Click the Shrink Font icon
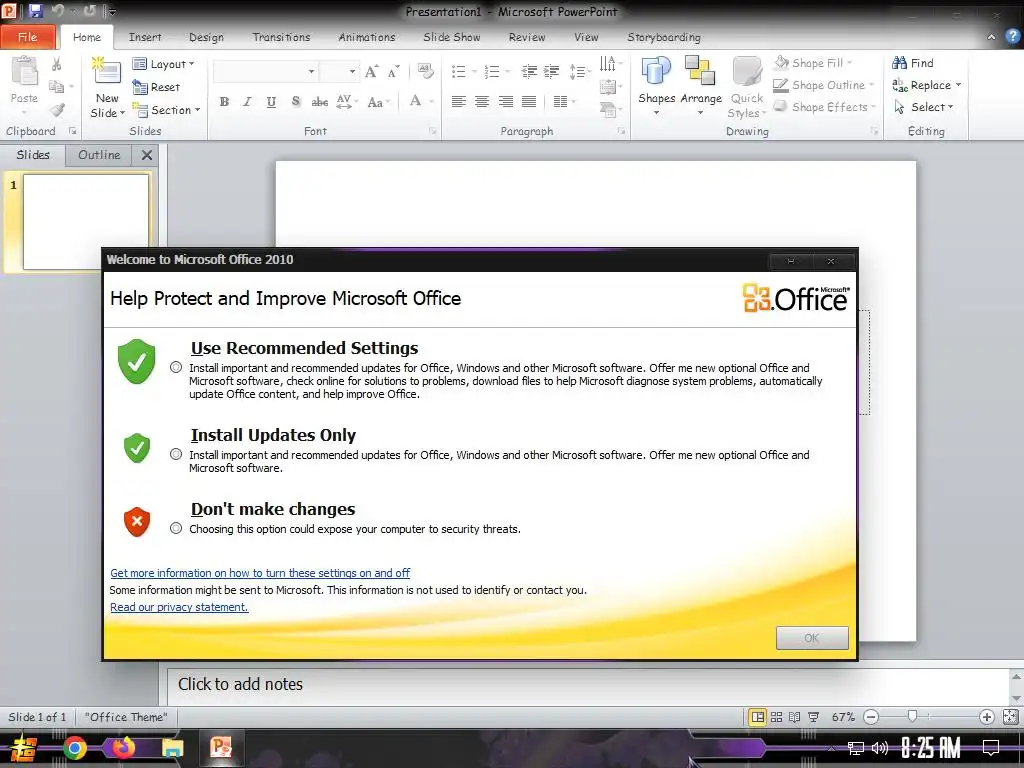The height and width of the screenshot is (768, 1024). coord(393,71)
